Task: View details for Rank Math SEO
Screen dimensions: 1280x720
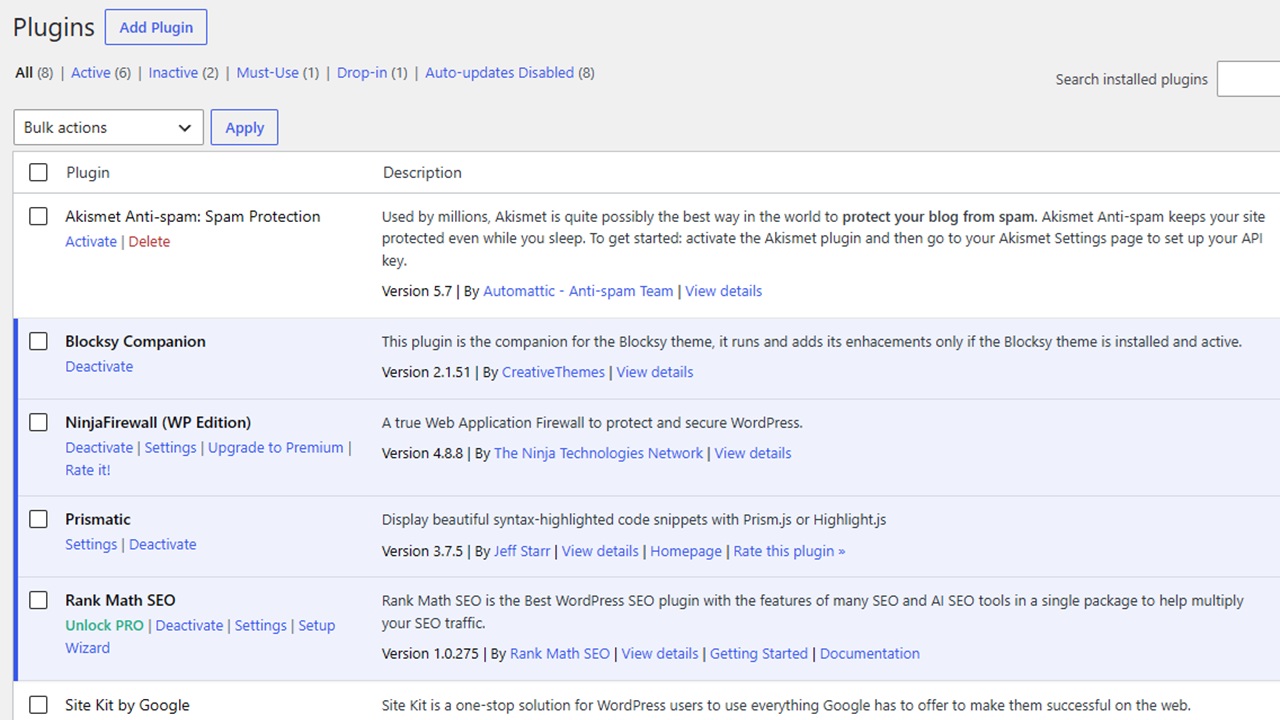Action: (660, 653)
